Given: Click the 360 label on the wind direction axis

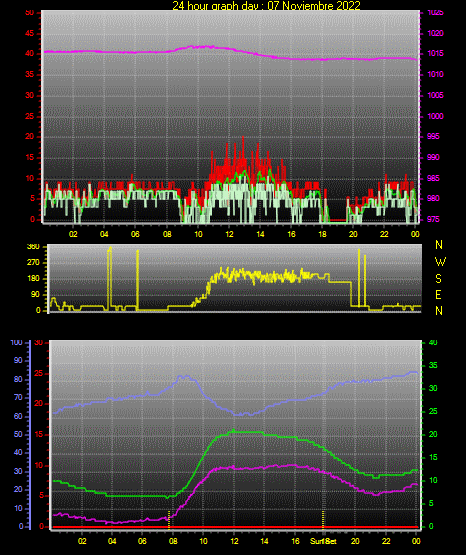Looking at the screenshot, I should pyautogui.click(x=33, y=247).
